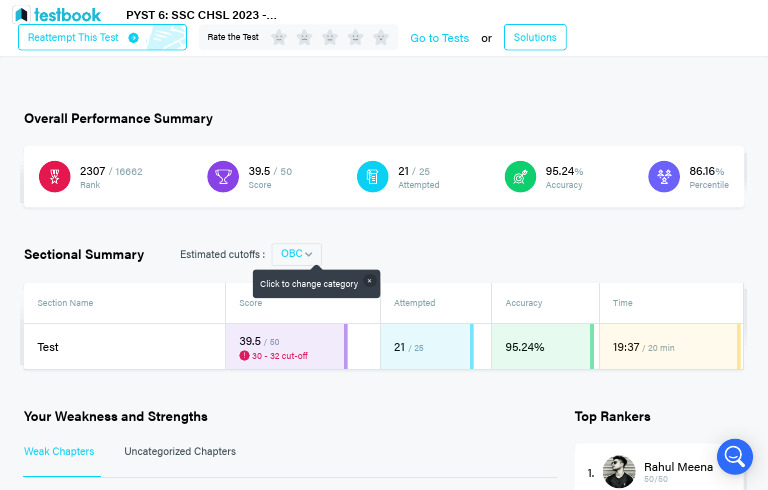
Task: Open the blue search chat bubble
Action: click(734, 457)
